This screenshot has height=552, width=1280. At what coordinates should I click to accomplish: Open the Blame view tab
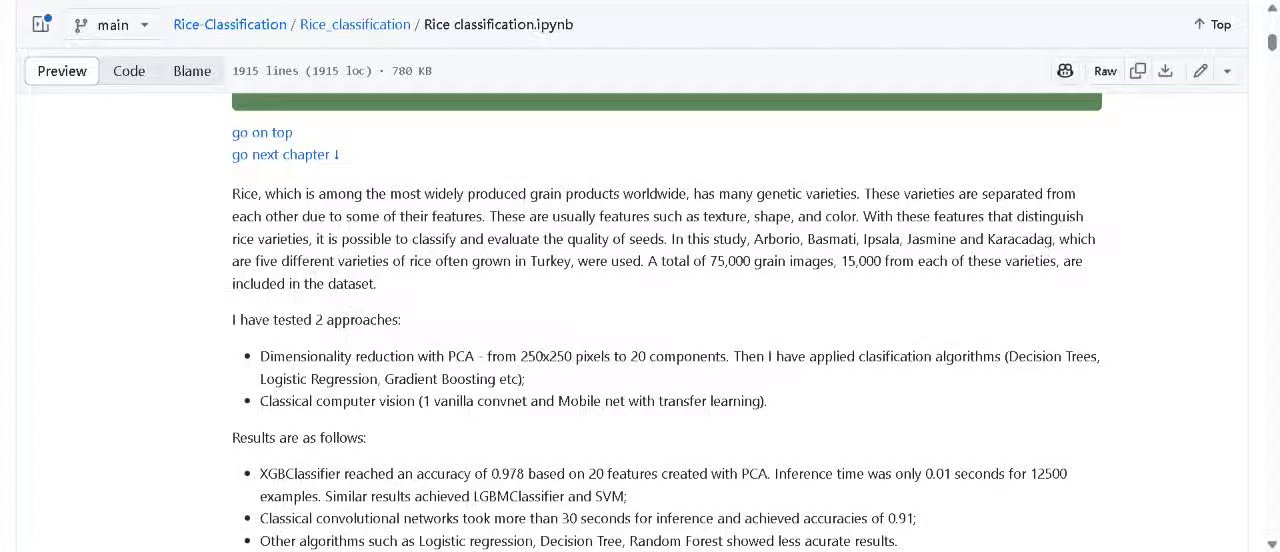pos(192,71)
